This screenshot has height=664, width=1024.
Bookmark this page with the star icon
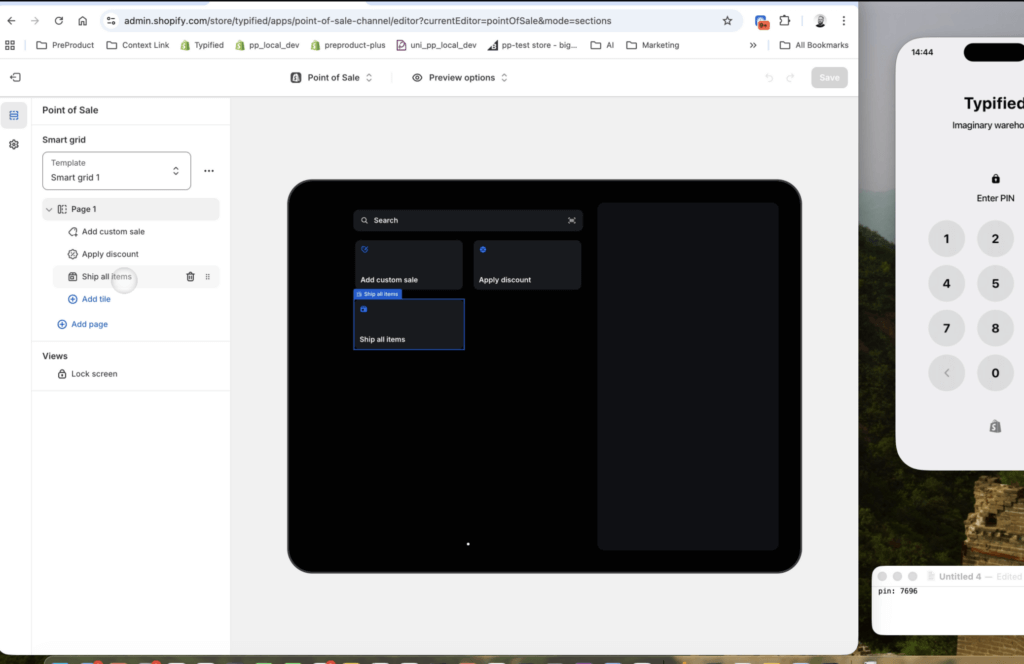(x=727, y=20)
